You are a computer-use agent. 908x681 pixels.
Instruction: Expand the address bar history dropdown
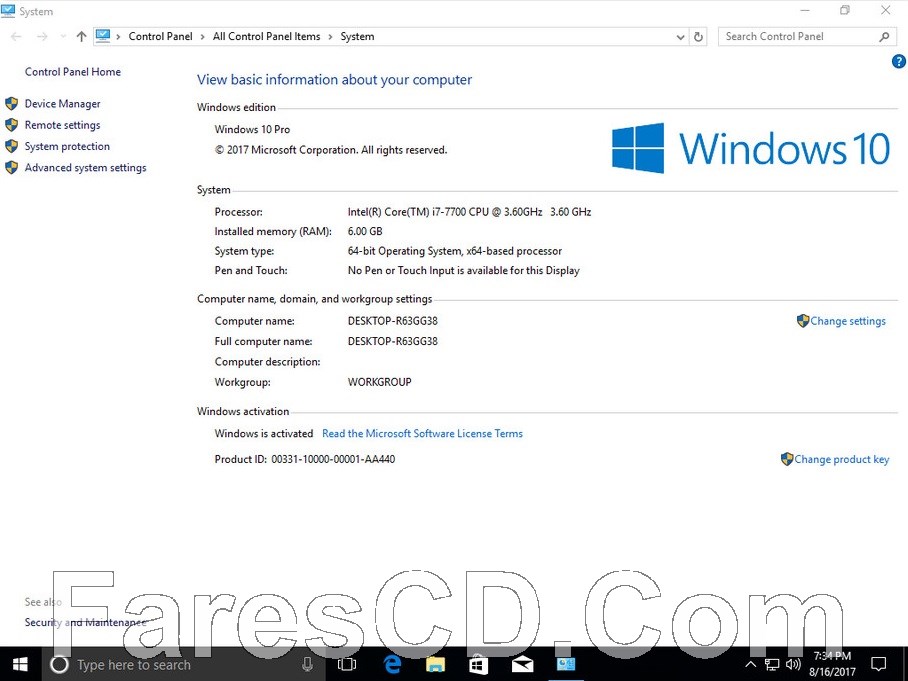tap(680, 37)
